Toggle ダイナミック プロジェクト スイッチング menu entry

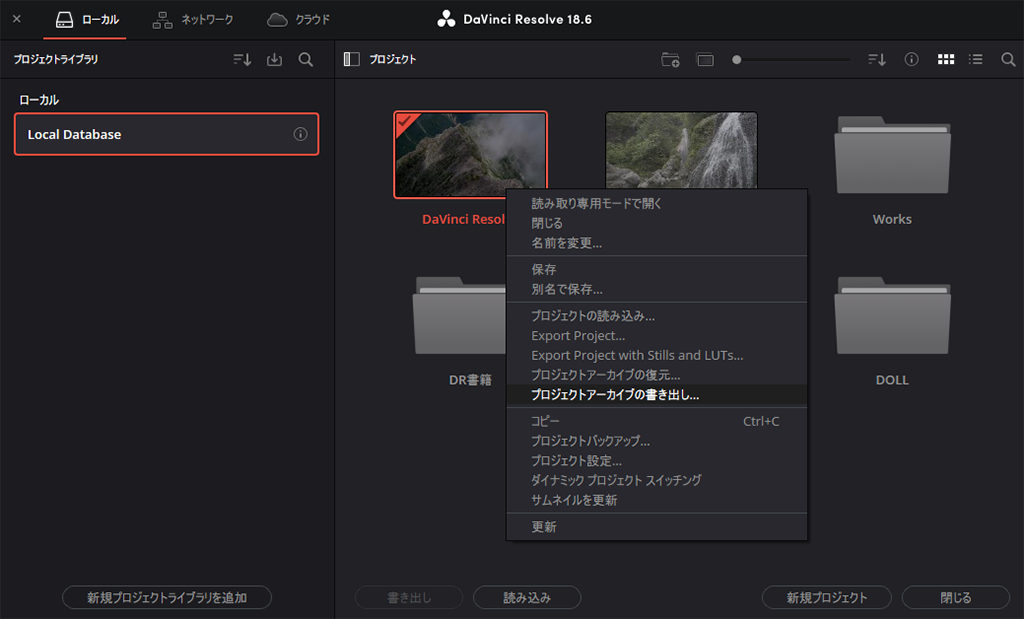pos(657,481)
